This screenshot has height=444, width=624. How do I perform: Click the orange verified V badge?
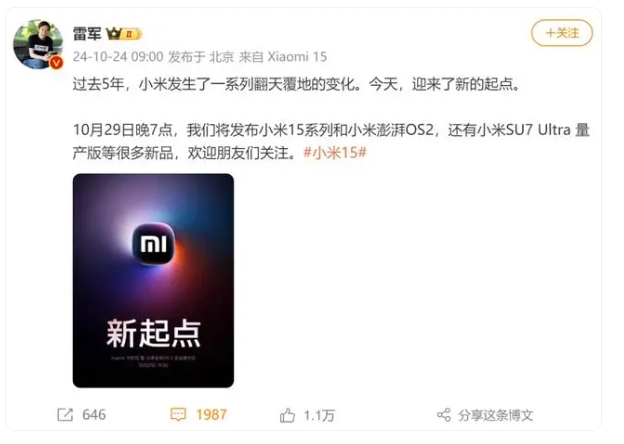[x=56, y=62]
